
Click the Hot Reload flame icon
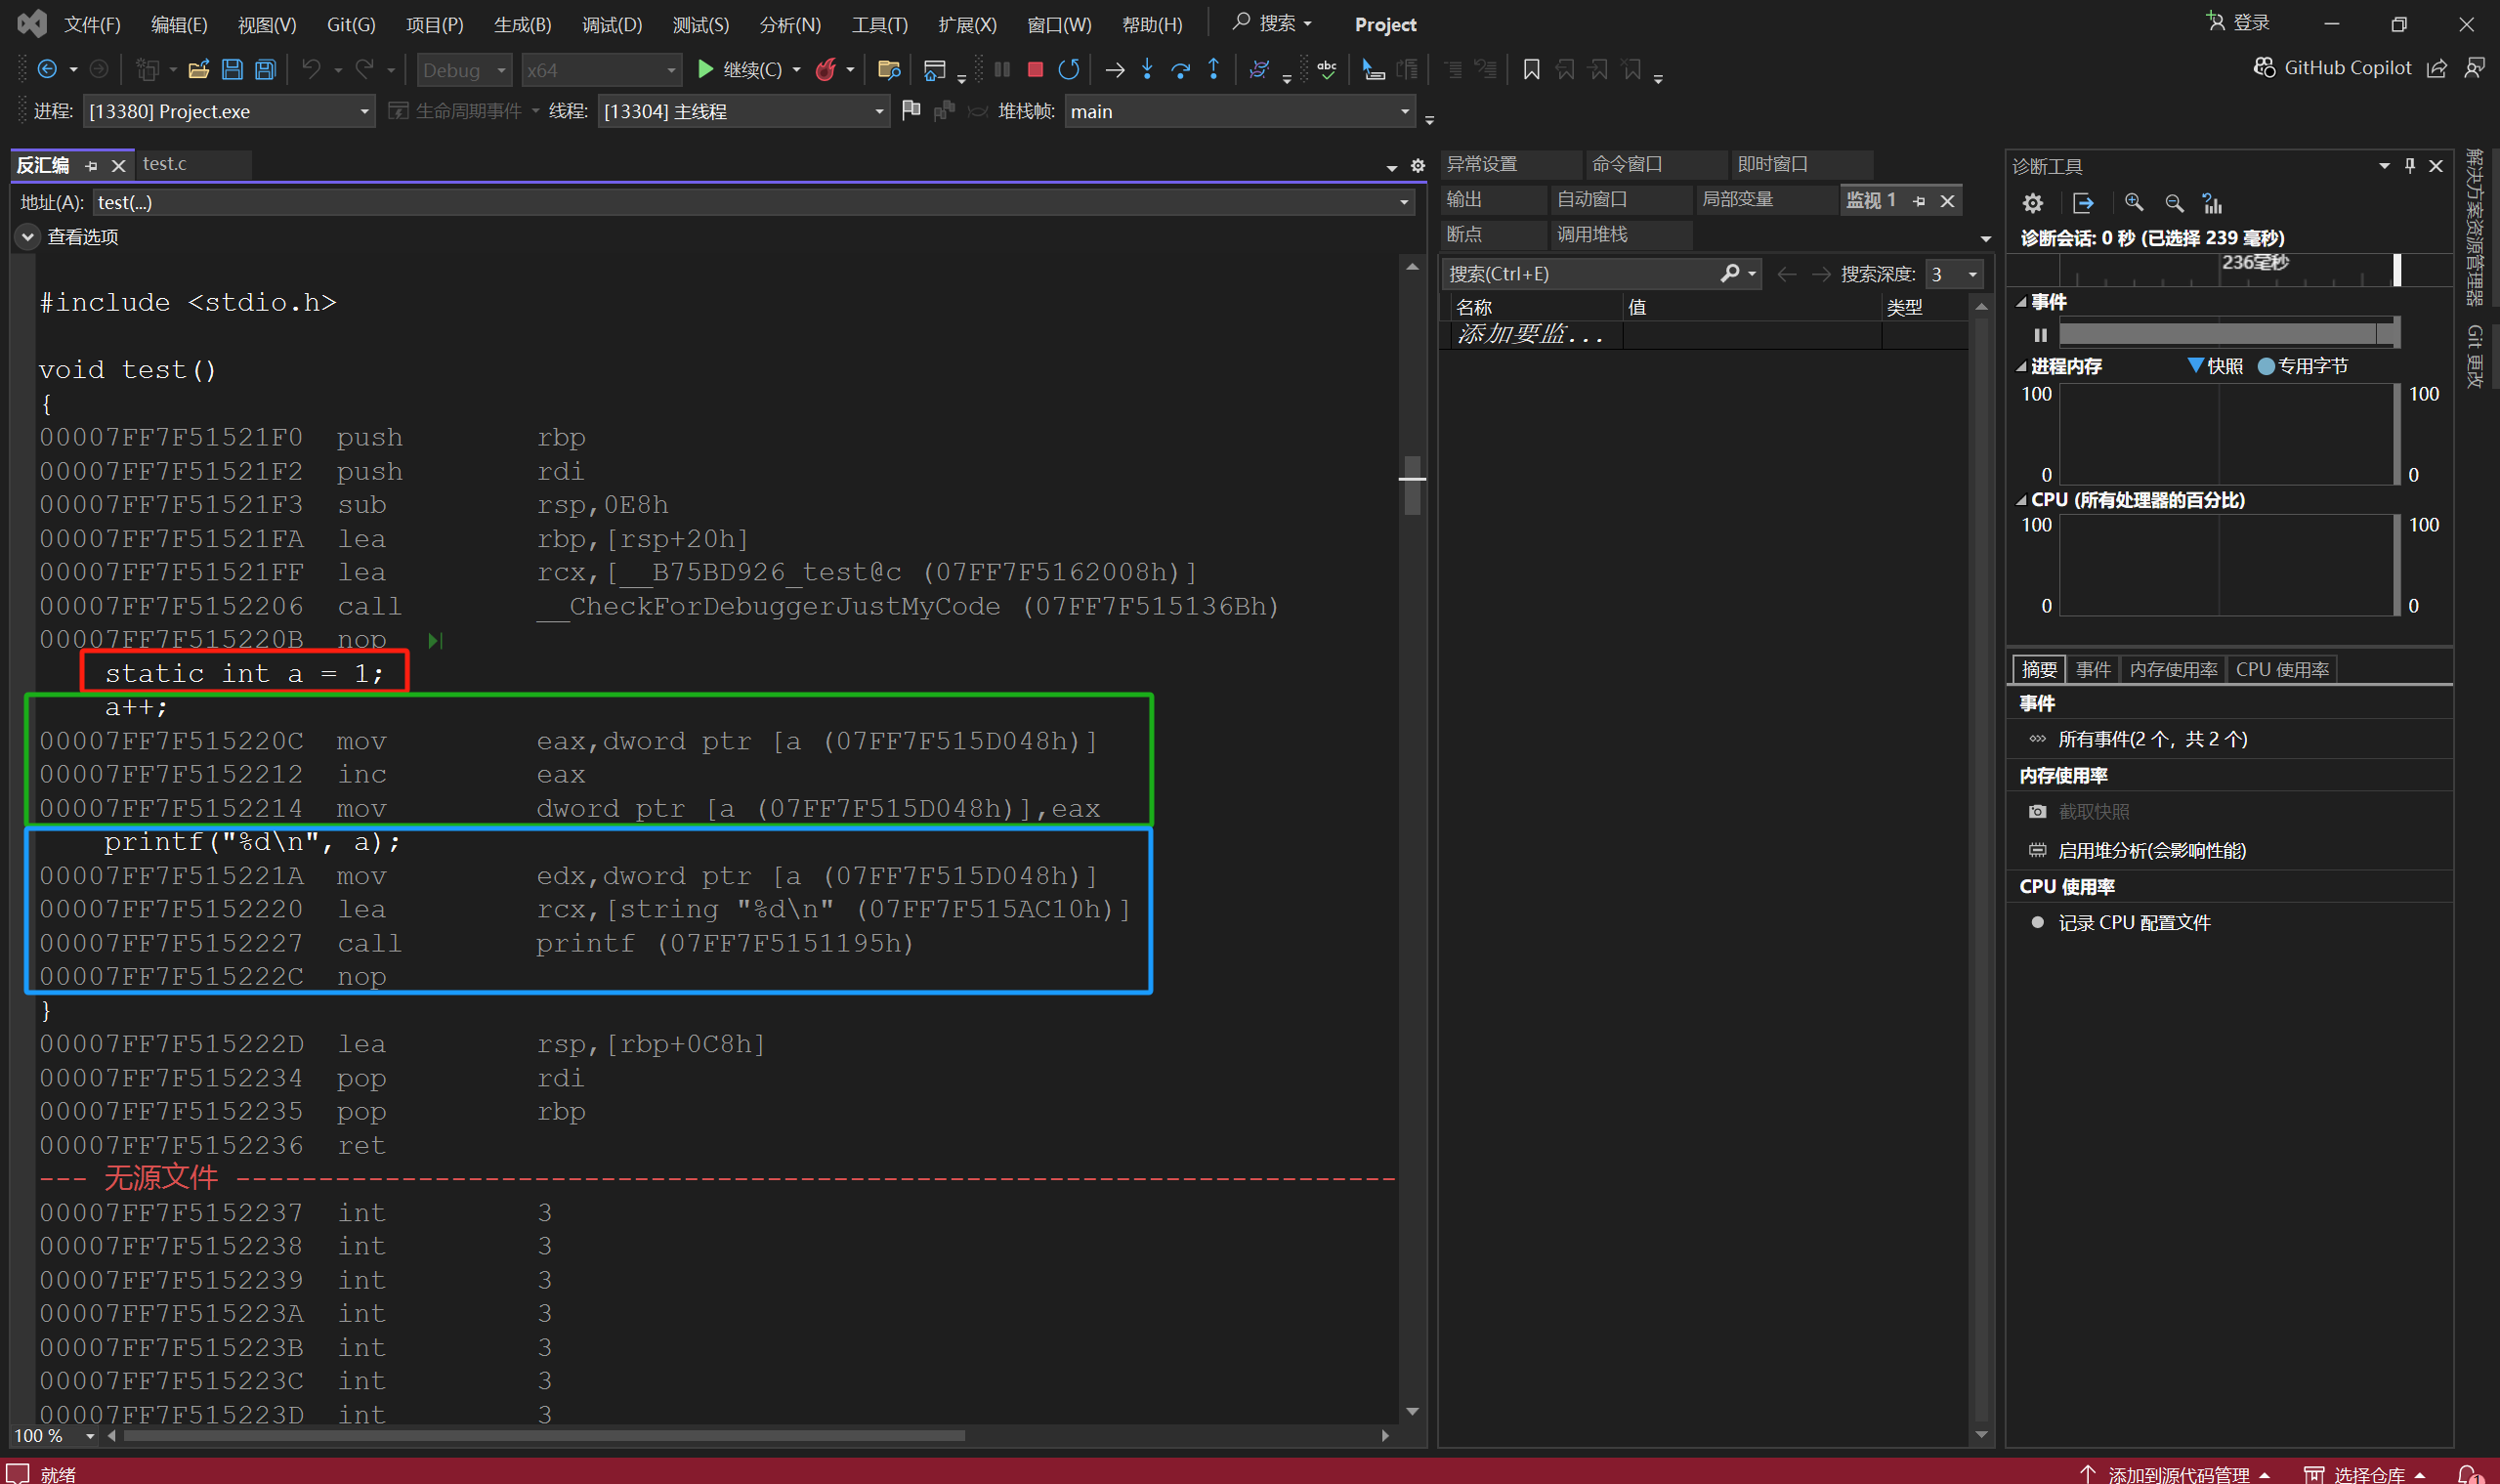(x=825, y=69)
